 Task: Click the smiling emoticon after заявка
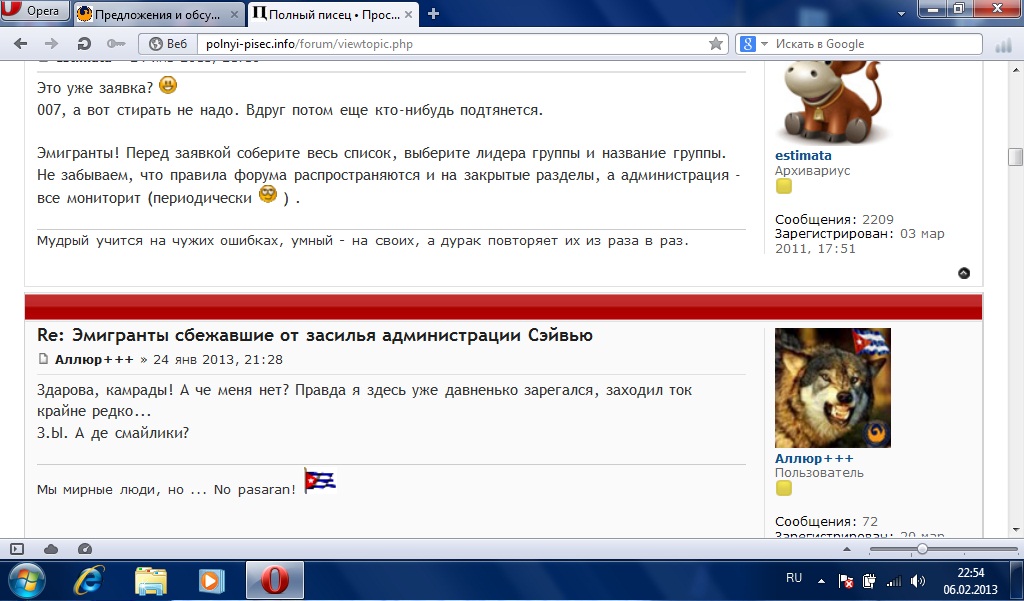[168, 85]
